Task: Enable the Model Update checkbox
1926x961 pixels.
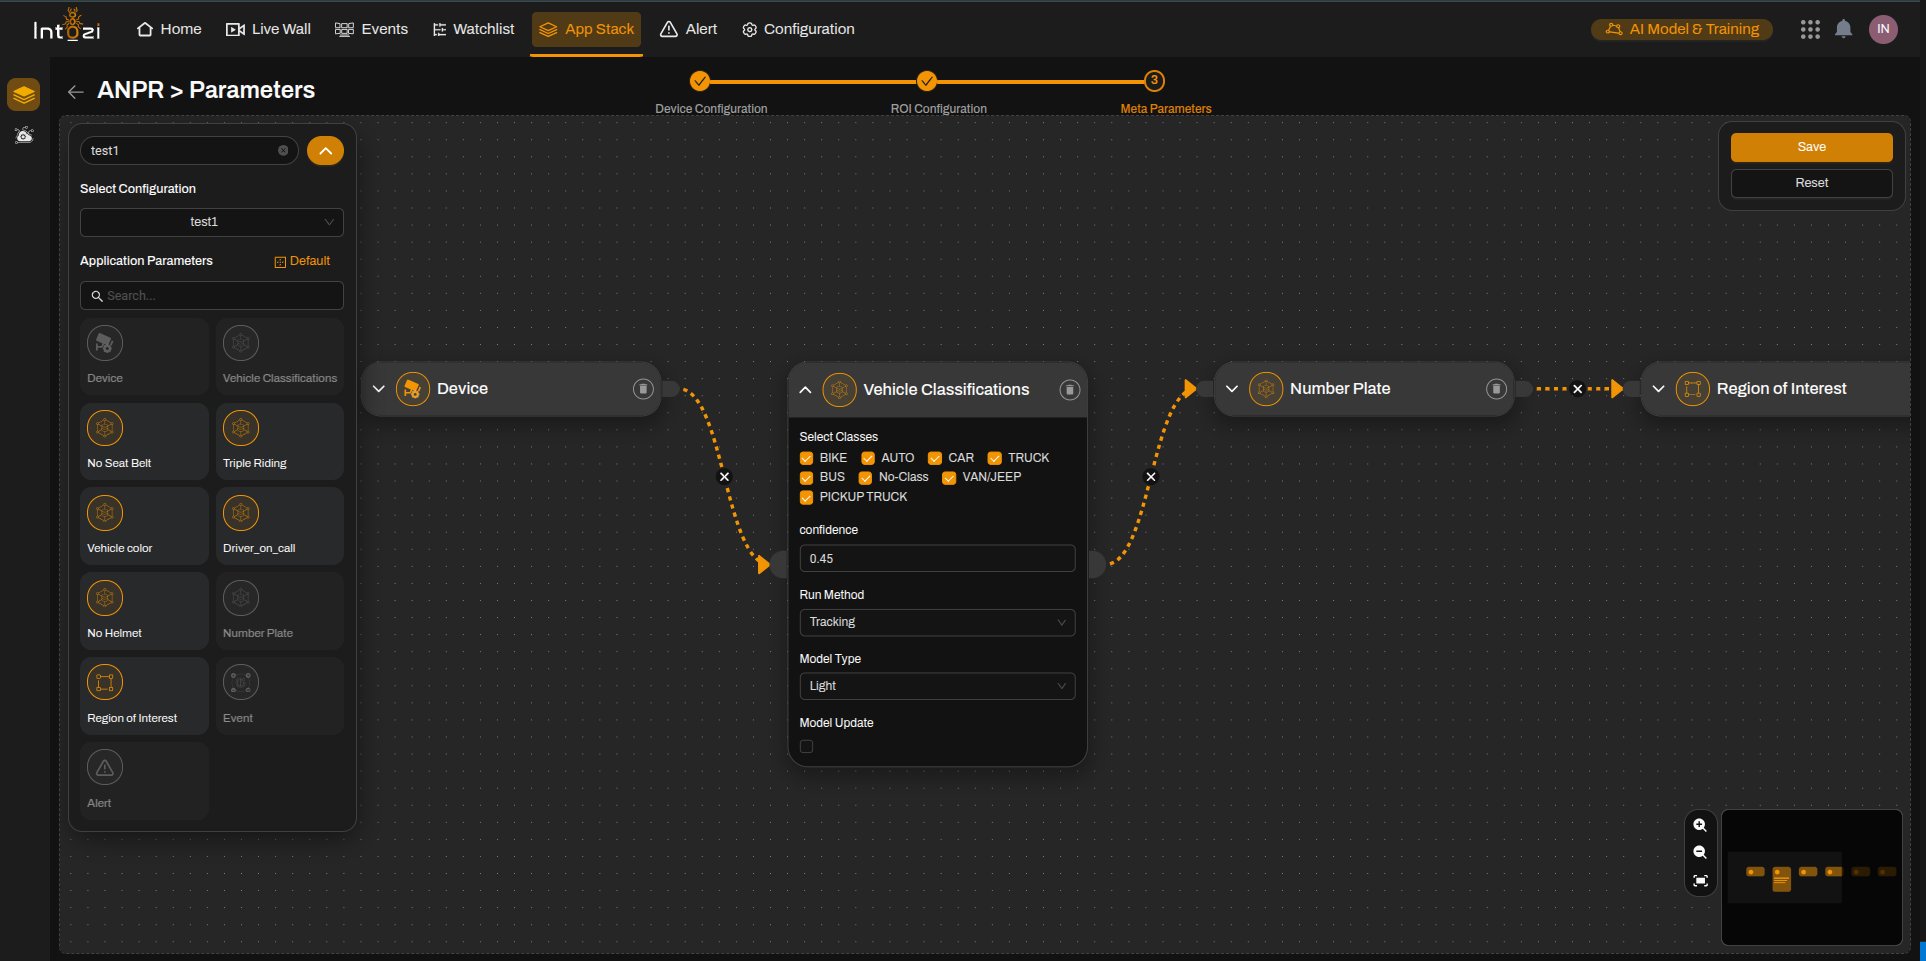Action: coord(807,747)
